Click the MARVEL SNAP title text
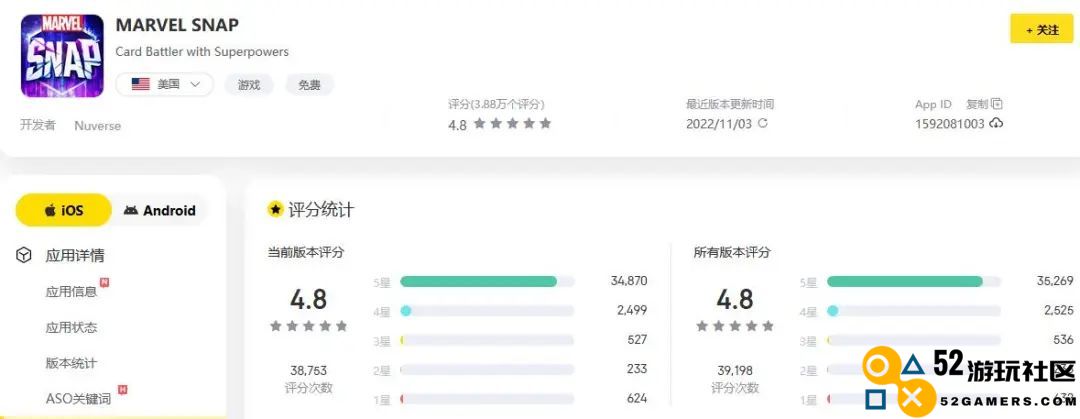Image resolution: width=1080 pixels, height=419 pixels. tap(177, 25)
